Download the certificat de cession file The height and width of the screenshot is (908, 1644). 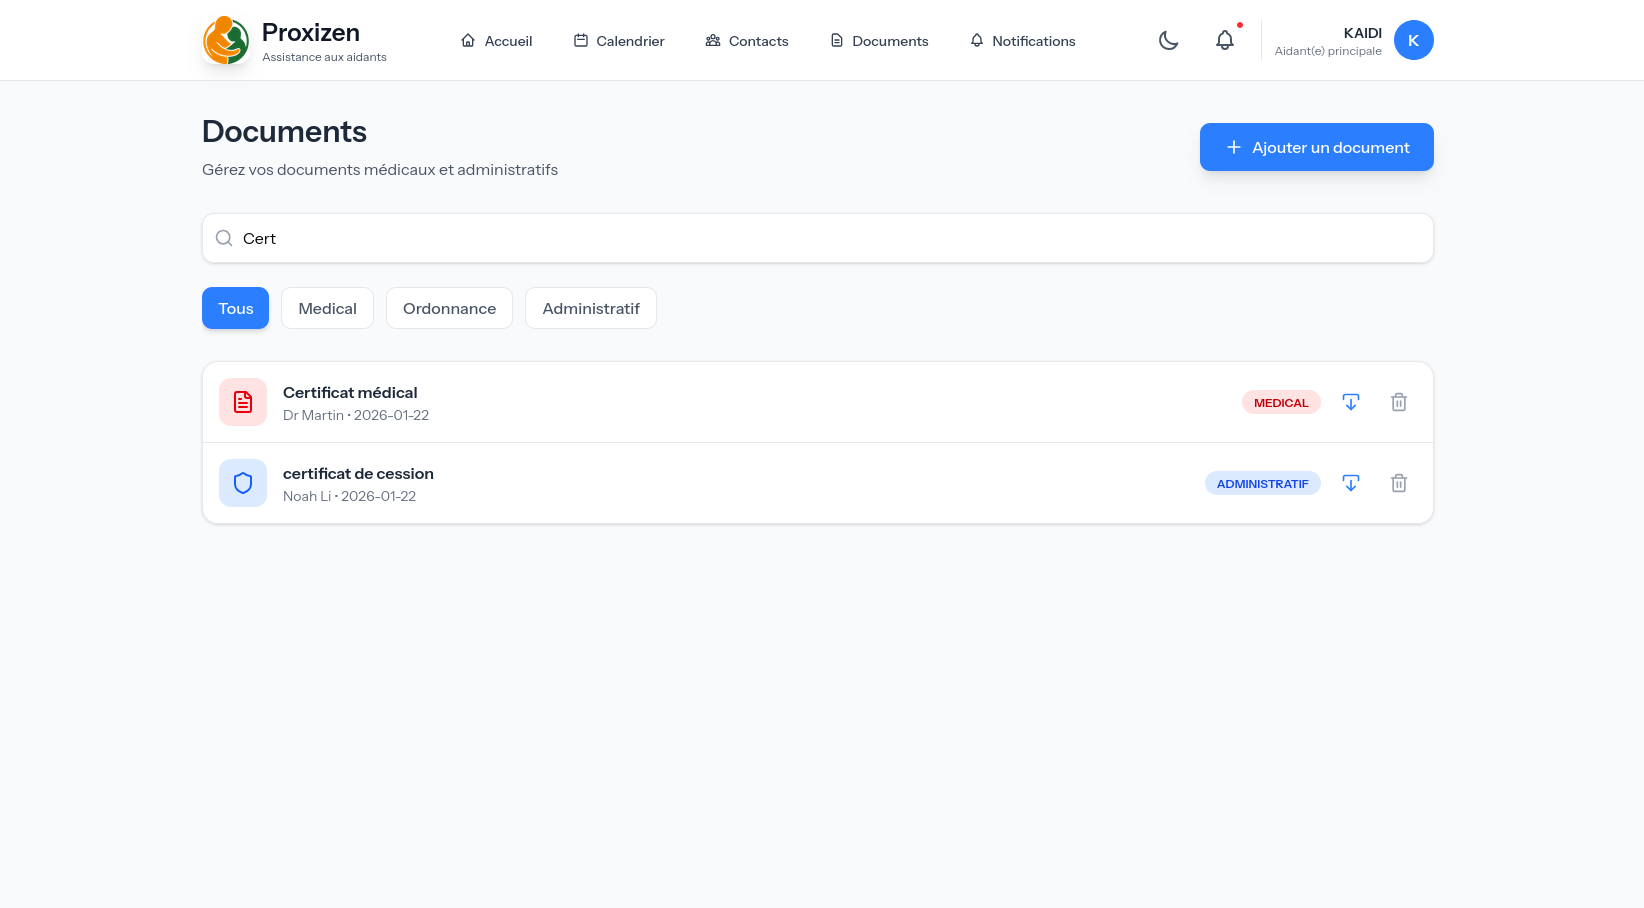[x=1350, y=483]
